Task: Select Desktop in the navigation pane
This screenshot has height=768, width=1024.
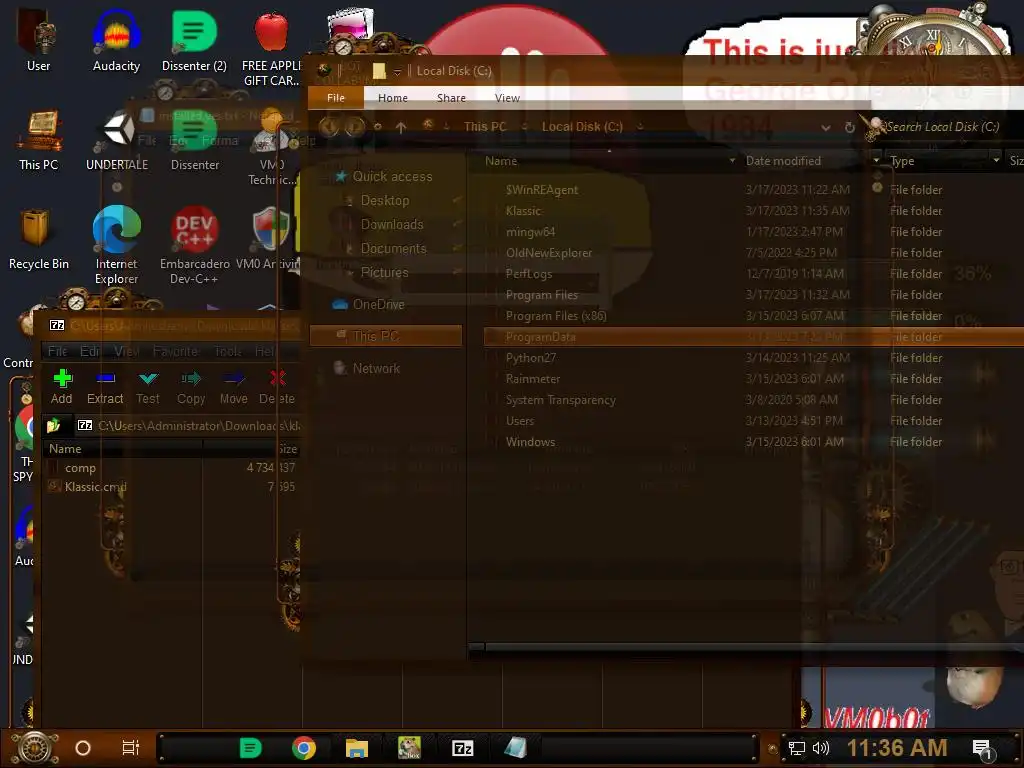Action: tap(385, 200)
